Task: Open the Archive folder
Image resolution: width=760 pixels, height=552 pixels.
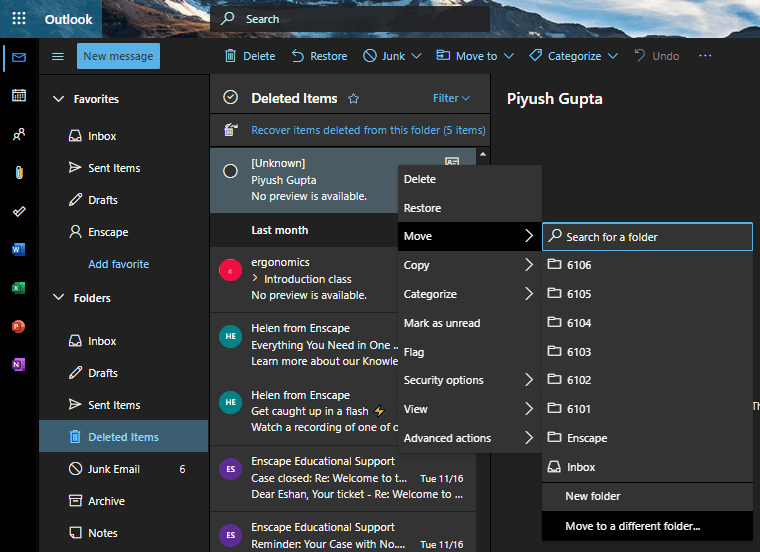Action: tap(124, 501)
